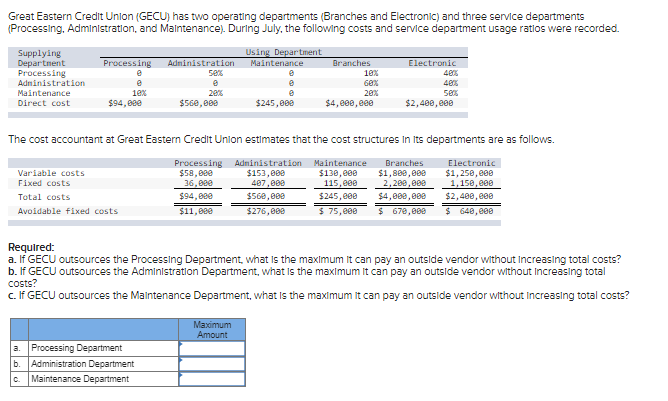
Task: Click Processing fixed cost 36,000
Action: 198,183
